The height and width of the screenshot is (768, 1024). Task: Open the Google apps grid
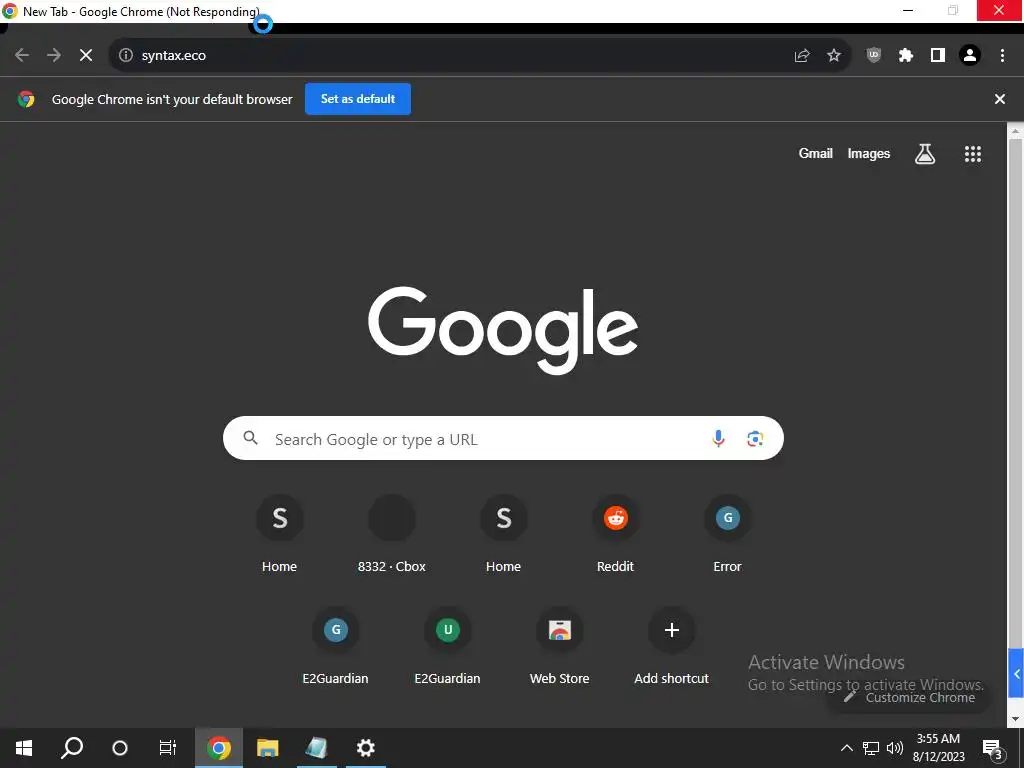tap(973, 154)
